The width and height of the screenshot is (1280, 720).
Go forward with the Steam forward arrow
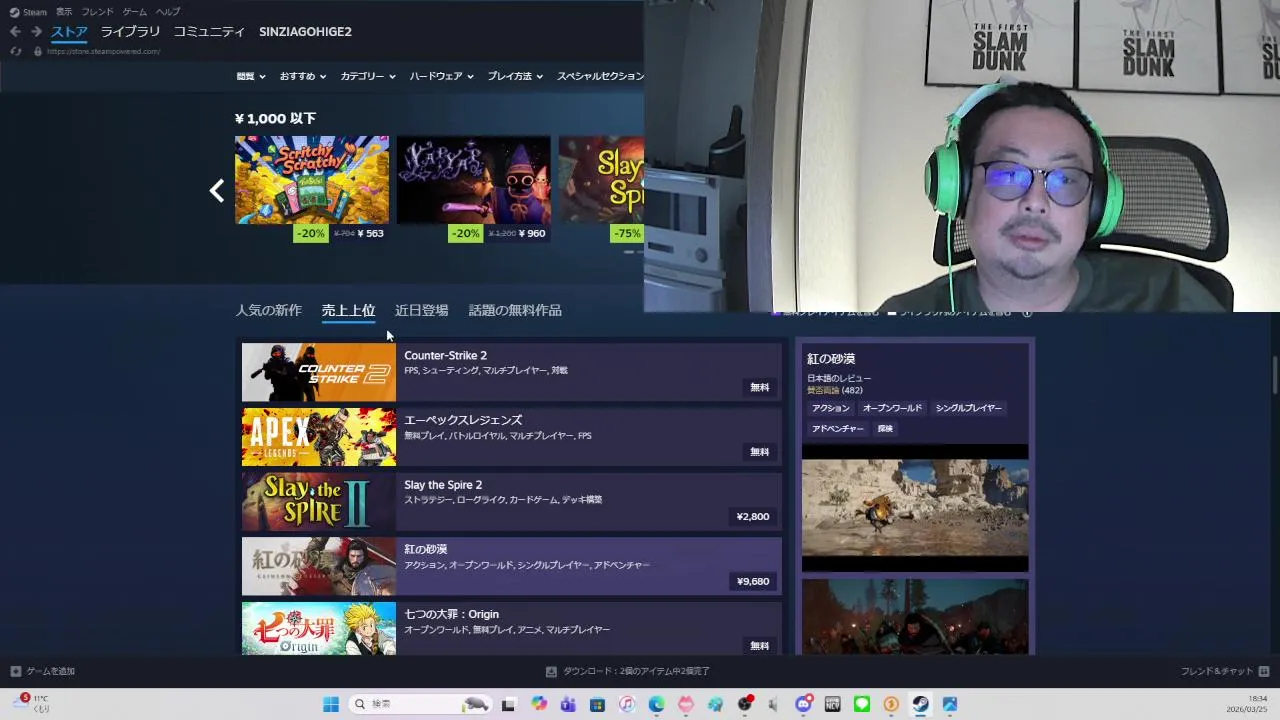coord(36,31)
